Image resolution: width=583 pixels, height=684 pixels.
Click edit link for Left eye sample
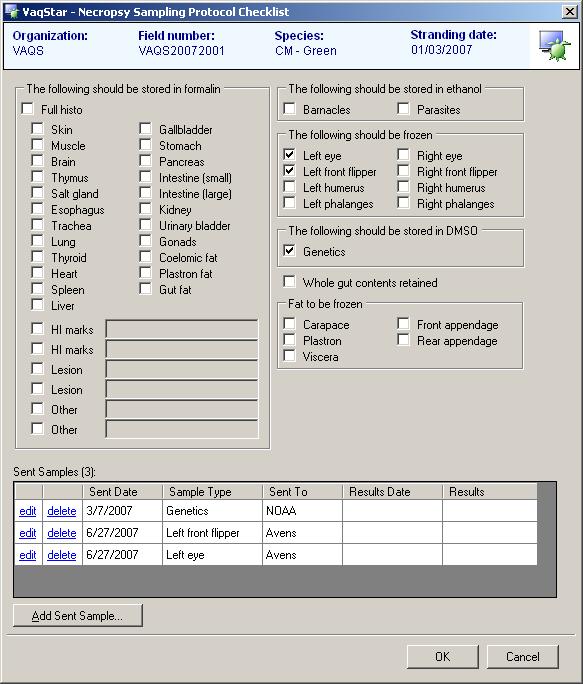(x=27, y=555)
